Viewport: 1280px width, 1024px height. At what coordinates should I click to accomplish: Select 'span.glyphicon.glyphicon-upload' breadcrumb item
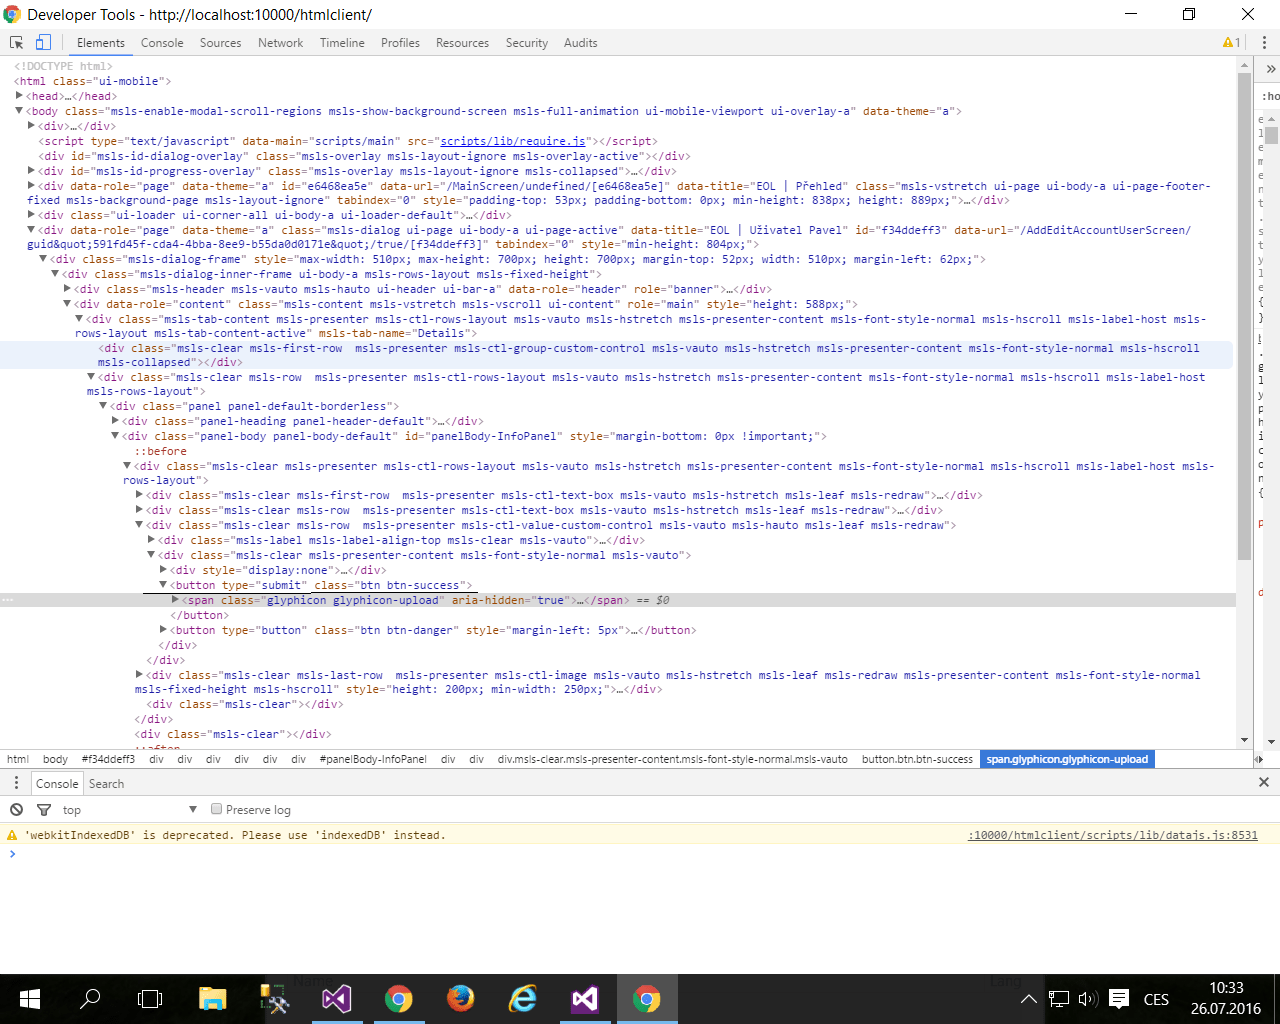click(1067, 759)
